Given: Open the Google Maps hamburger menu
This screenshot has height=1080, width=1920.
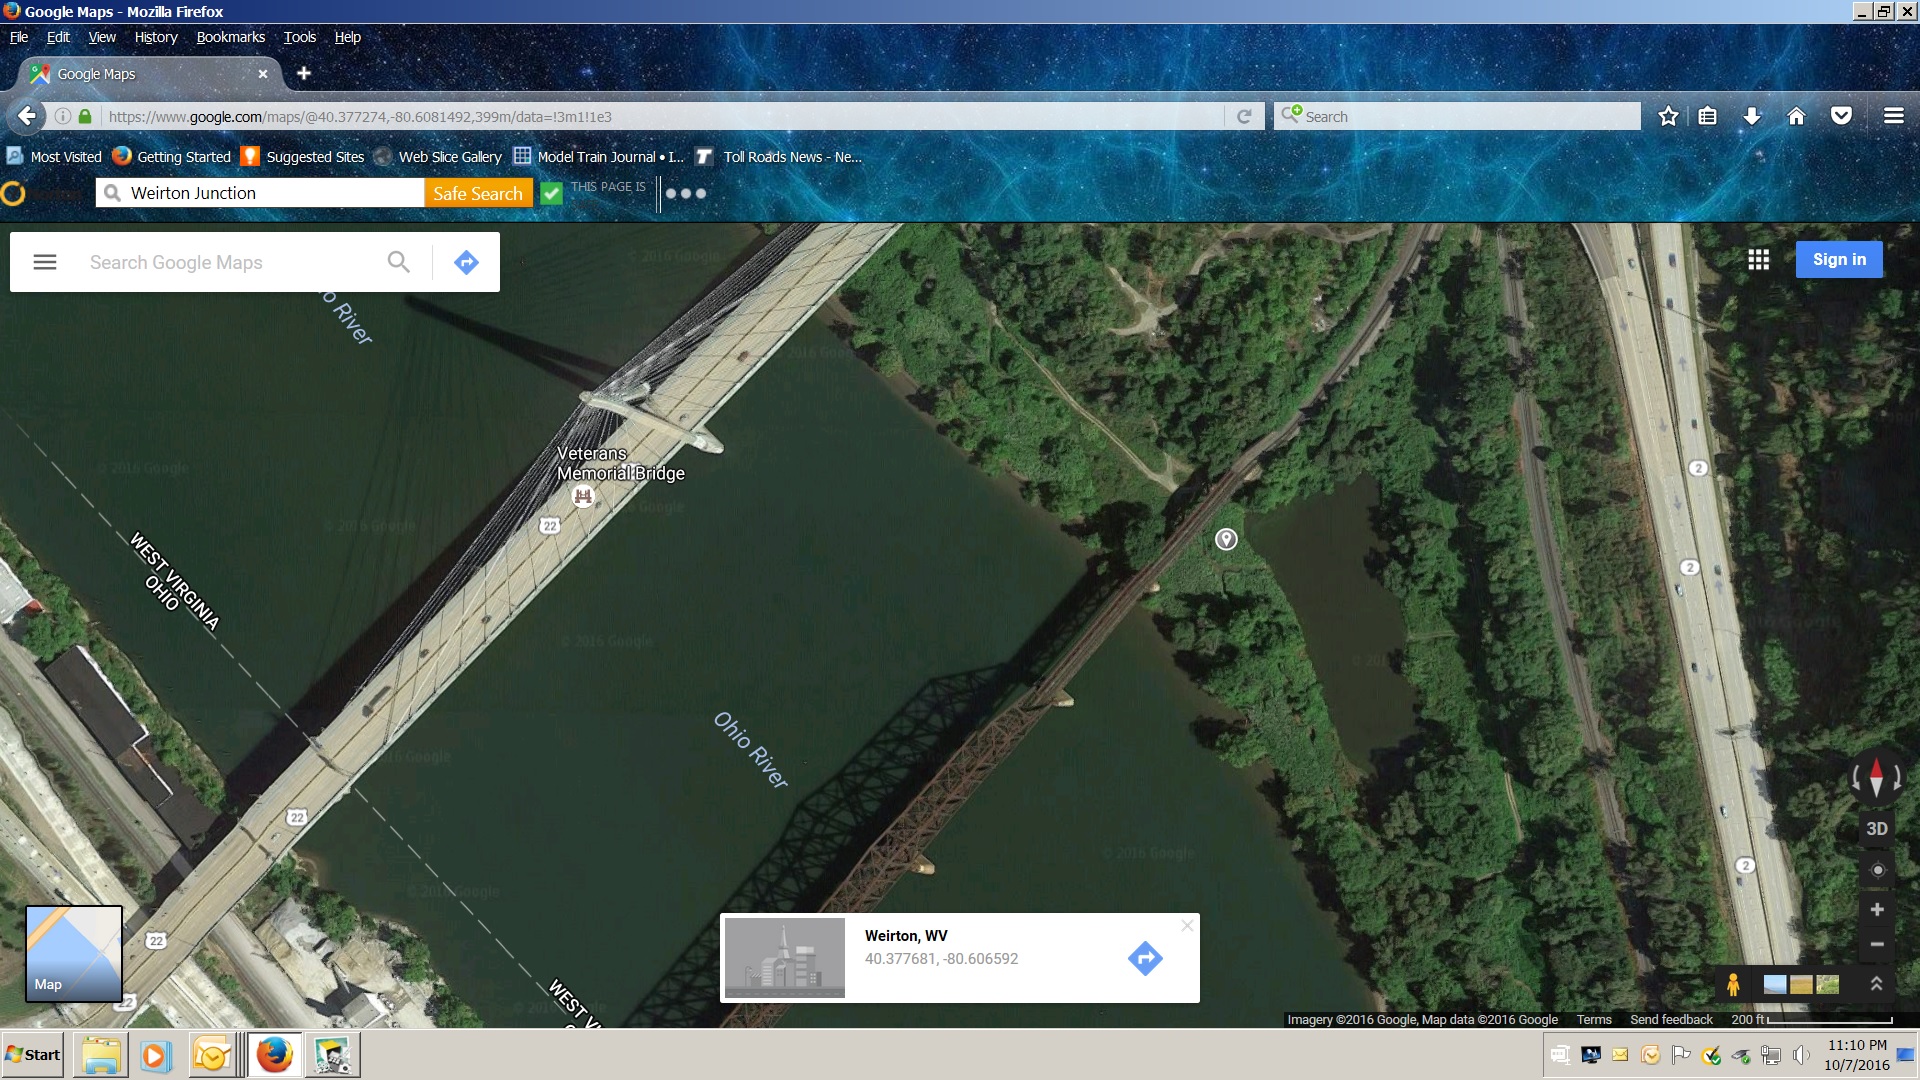Looking at the screenshot, I should click(45, 262).
